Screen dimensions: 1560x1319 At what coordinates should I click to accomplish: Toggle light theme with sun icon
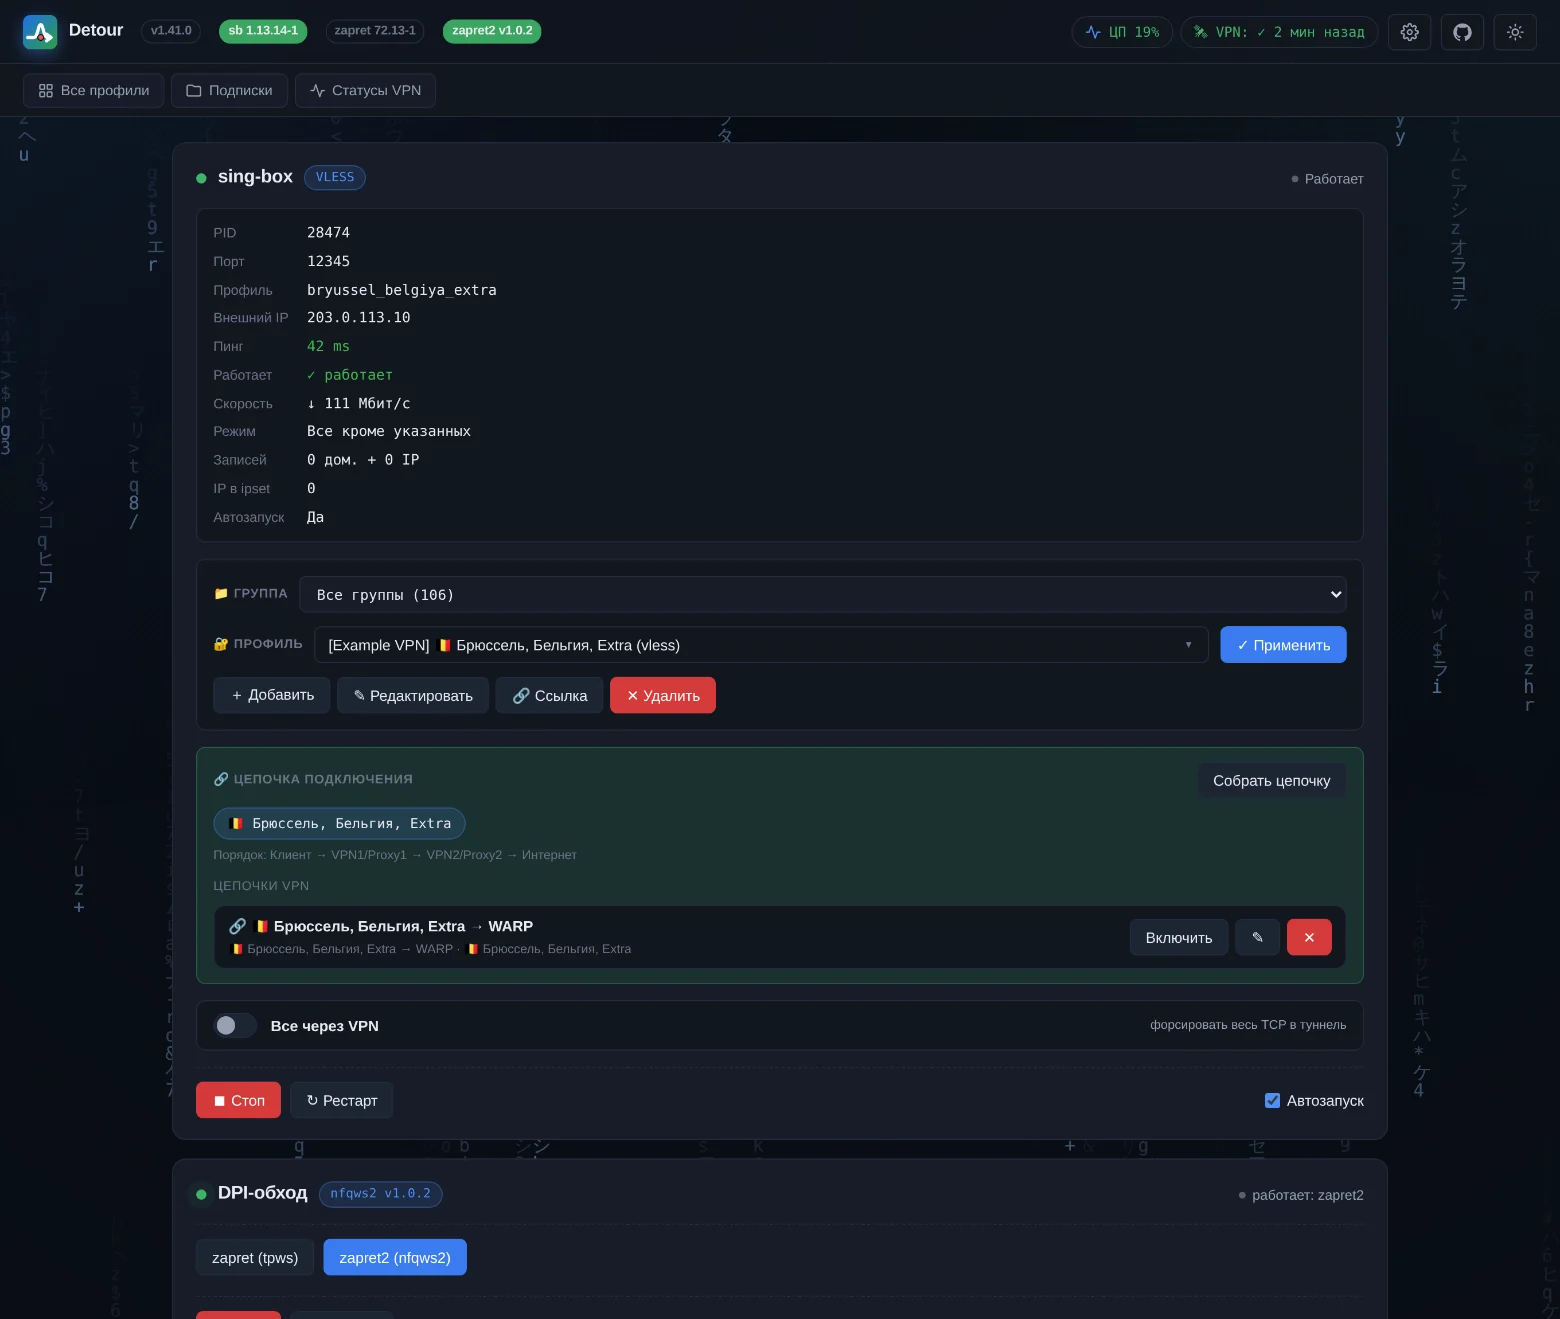coord(1515,32)
